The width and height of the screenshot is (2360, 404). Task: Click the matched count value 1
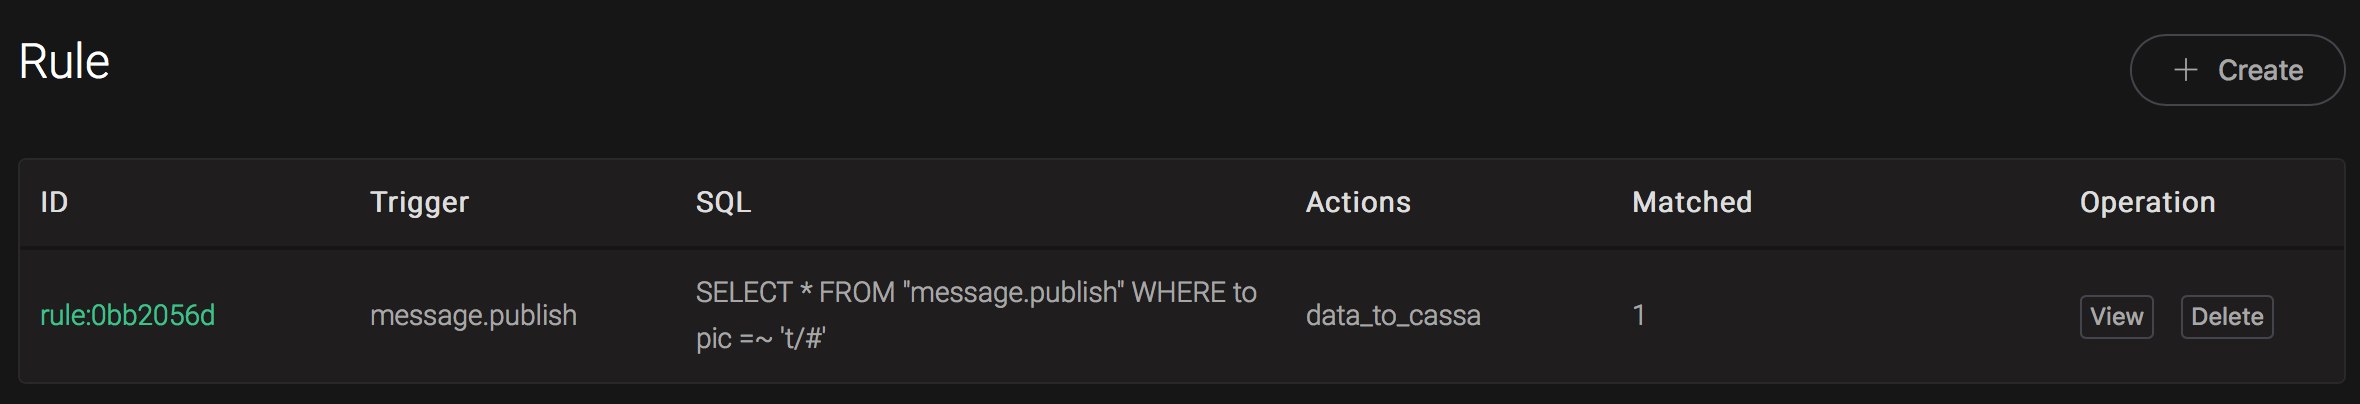click(1639, 316)
